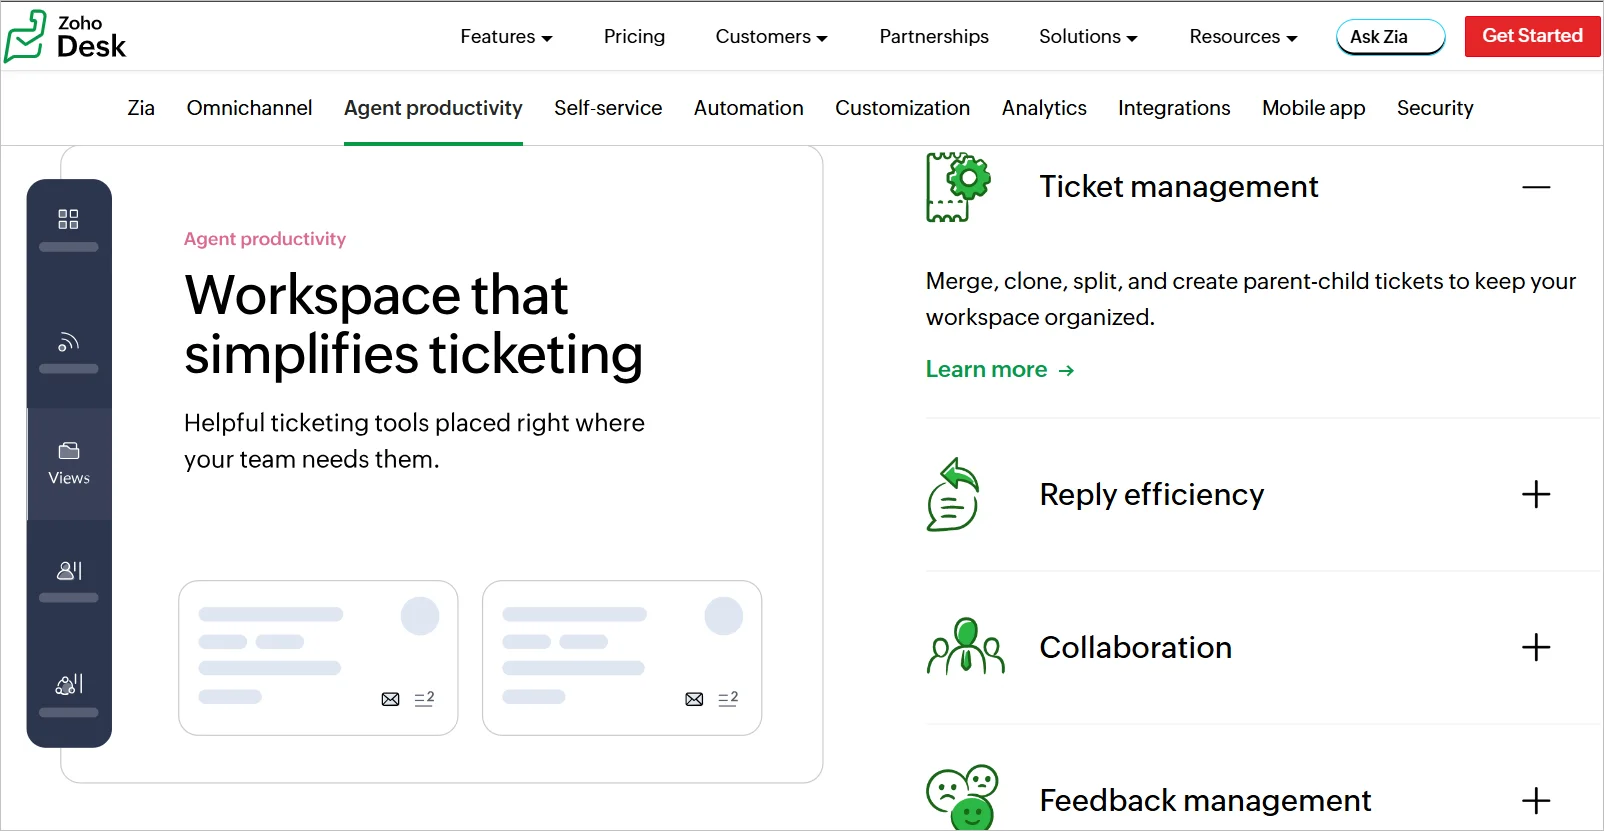
Task: Switch to the Omnichannel tab
Action: [249, 108]
